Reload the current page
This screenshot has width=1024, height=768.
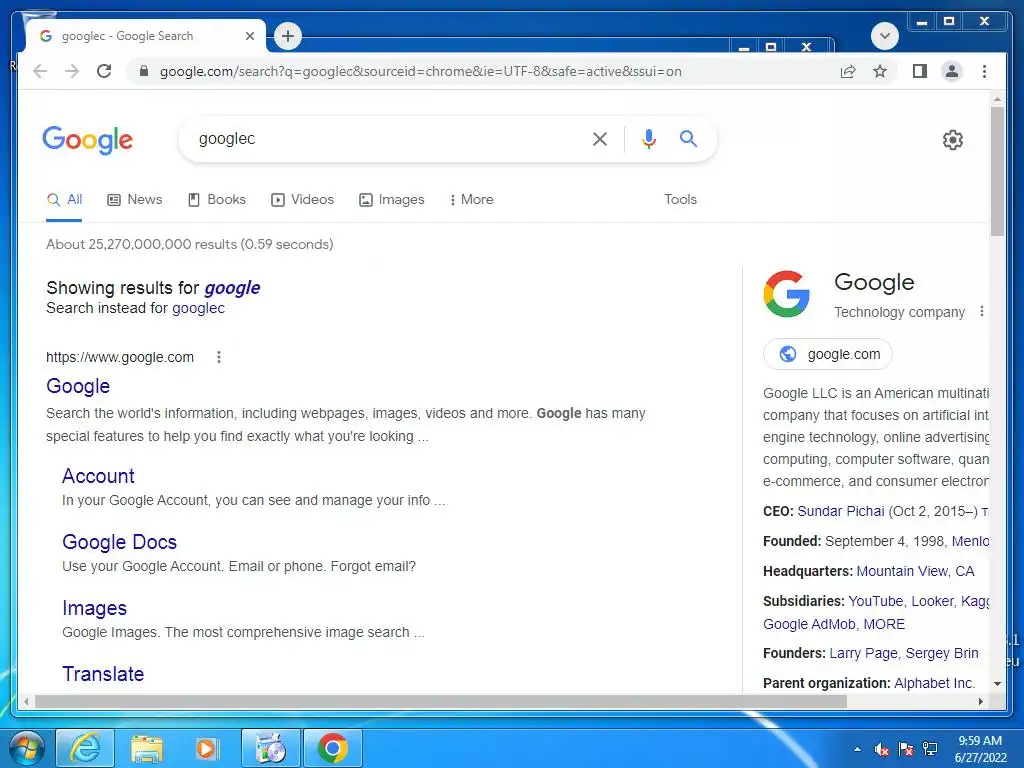click(x=104, y=71)
